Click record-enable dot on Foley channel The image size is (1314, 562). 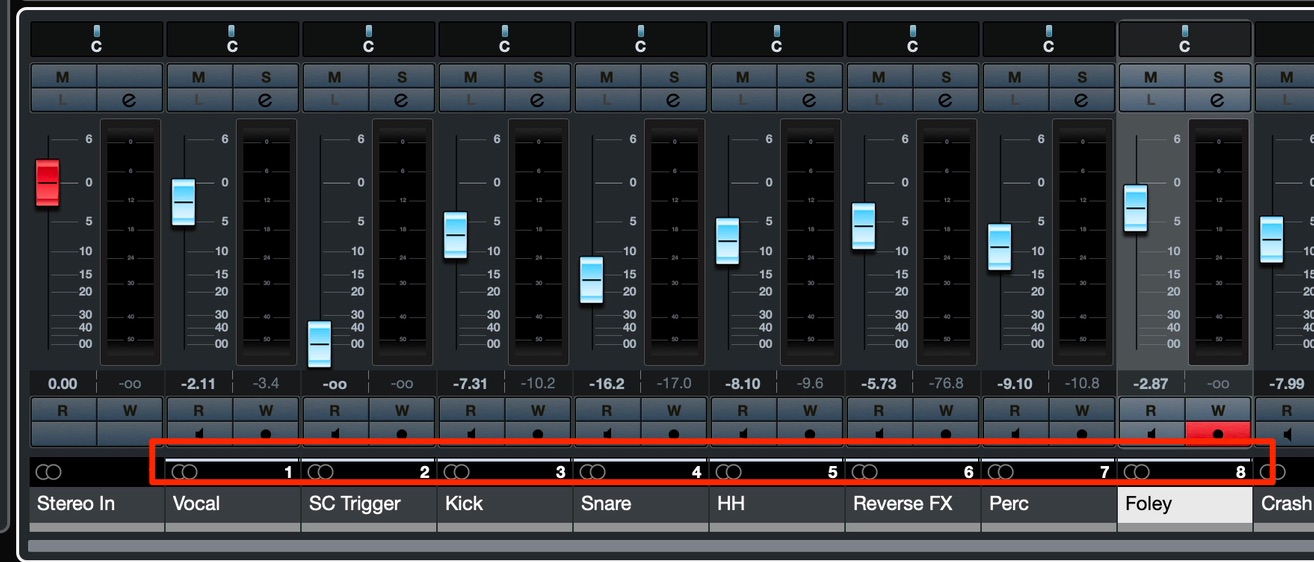pos(1218,434)
